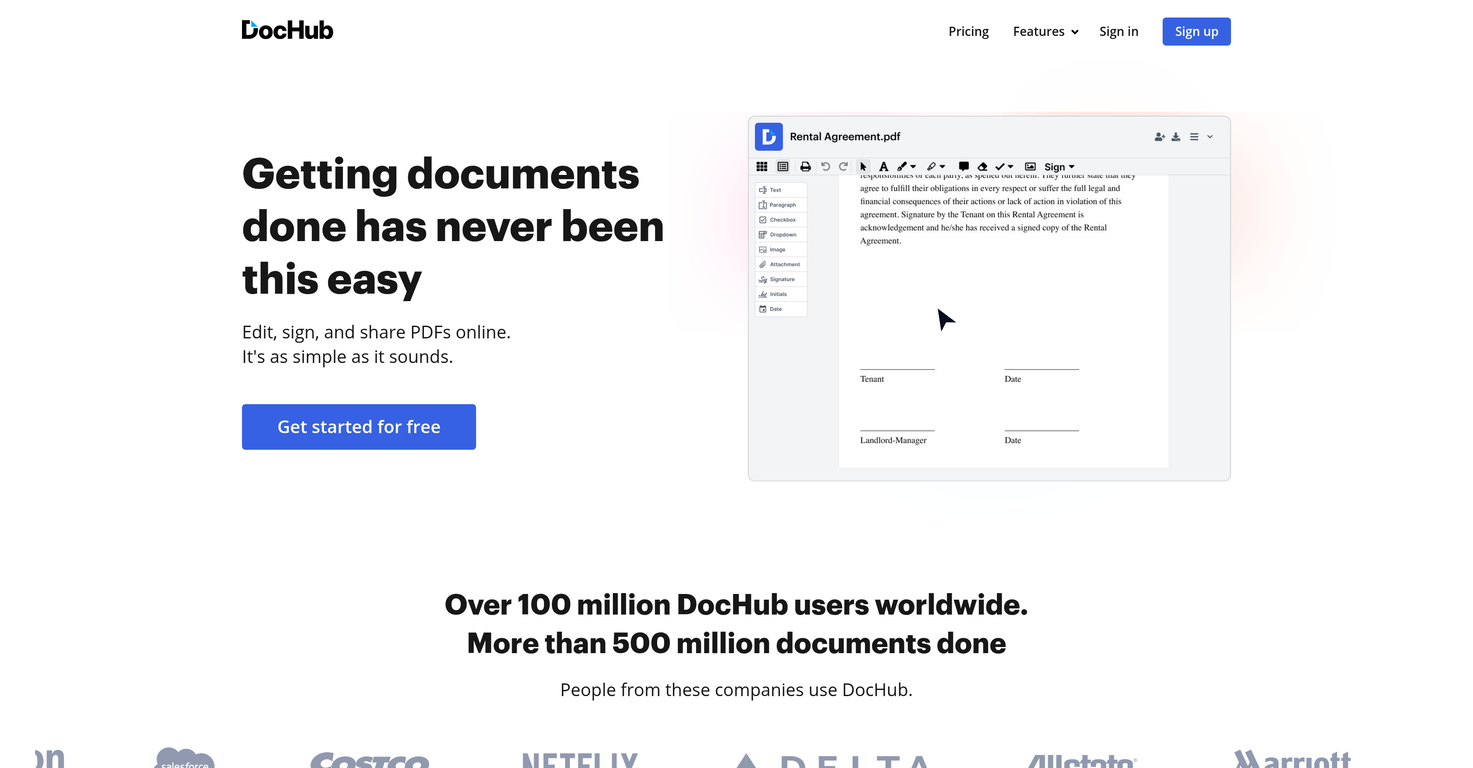Select the Rental Agreement.pdf file title
Screen dimensions: 1473x768
click(845, 137)
